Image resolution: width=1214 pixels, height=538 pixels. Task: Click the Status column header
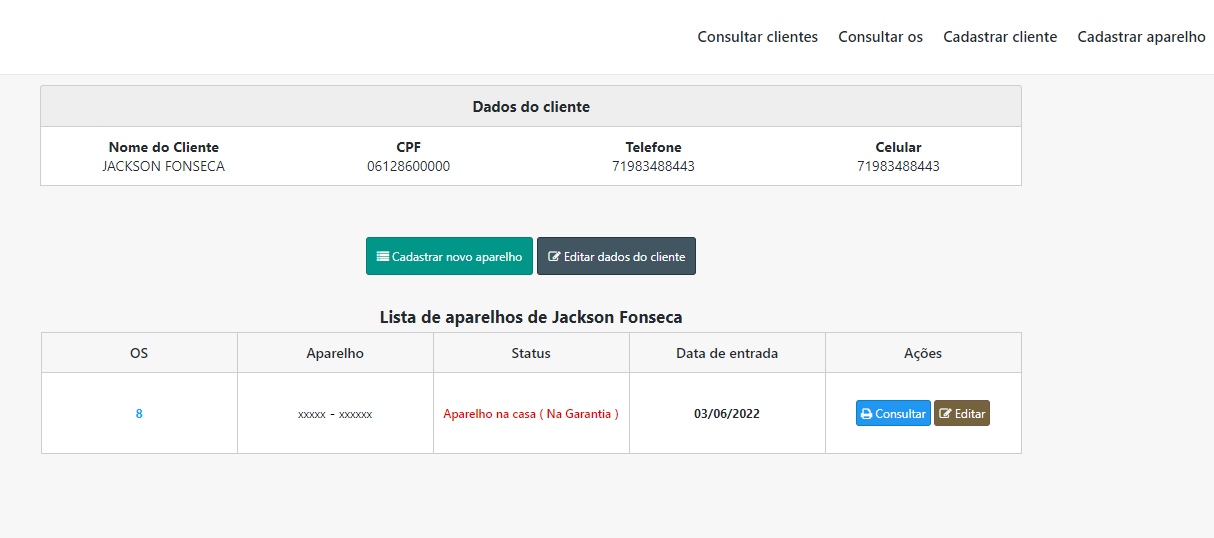coord(531,353)
